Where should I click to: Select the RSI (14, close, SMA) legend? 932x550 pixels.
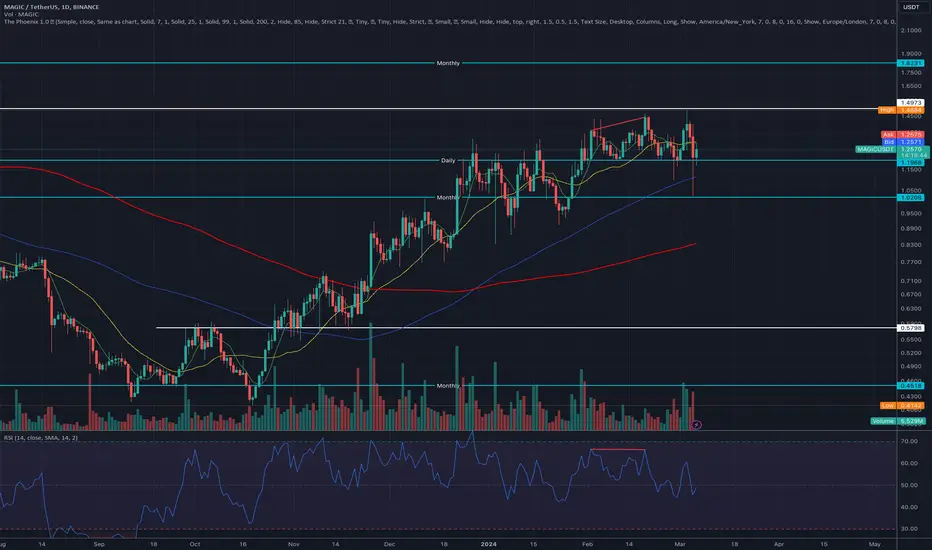[40, 438]
